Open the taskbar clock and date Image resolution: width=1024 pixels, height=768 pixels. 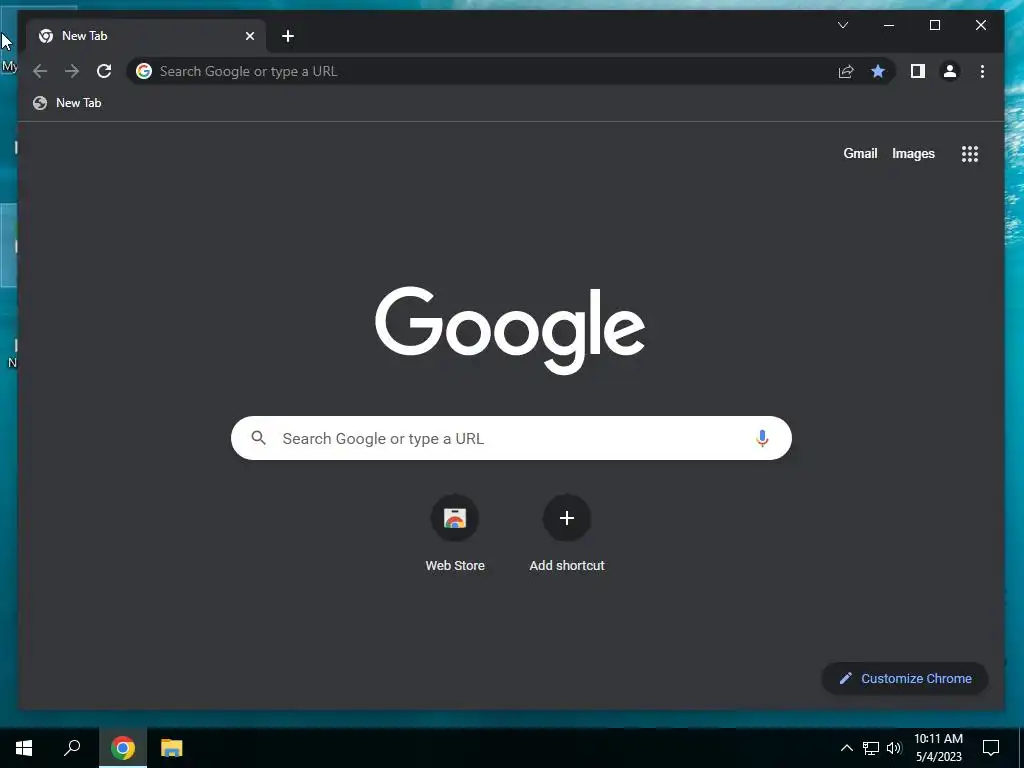tap(938, 748)
